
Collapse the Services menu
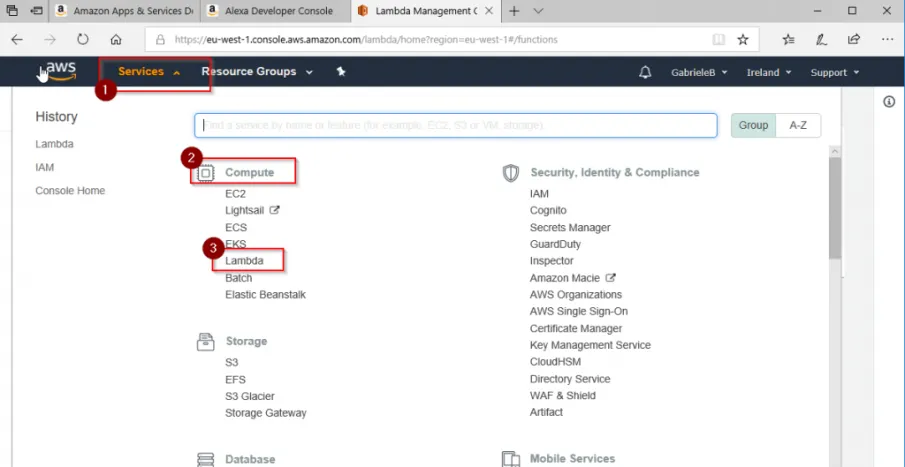tap(149, 72)
